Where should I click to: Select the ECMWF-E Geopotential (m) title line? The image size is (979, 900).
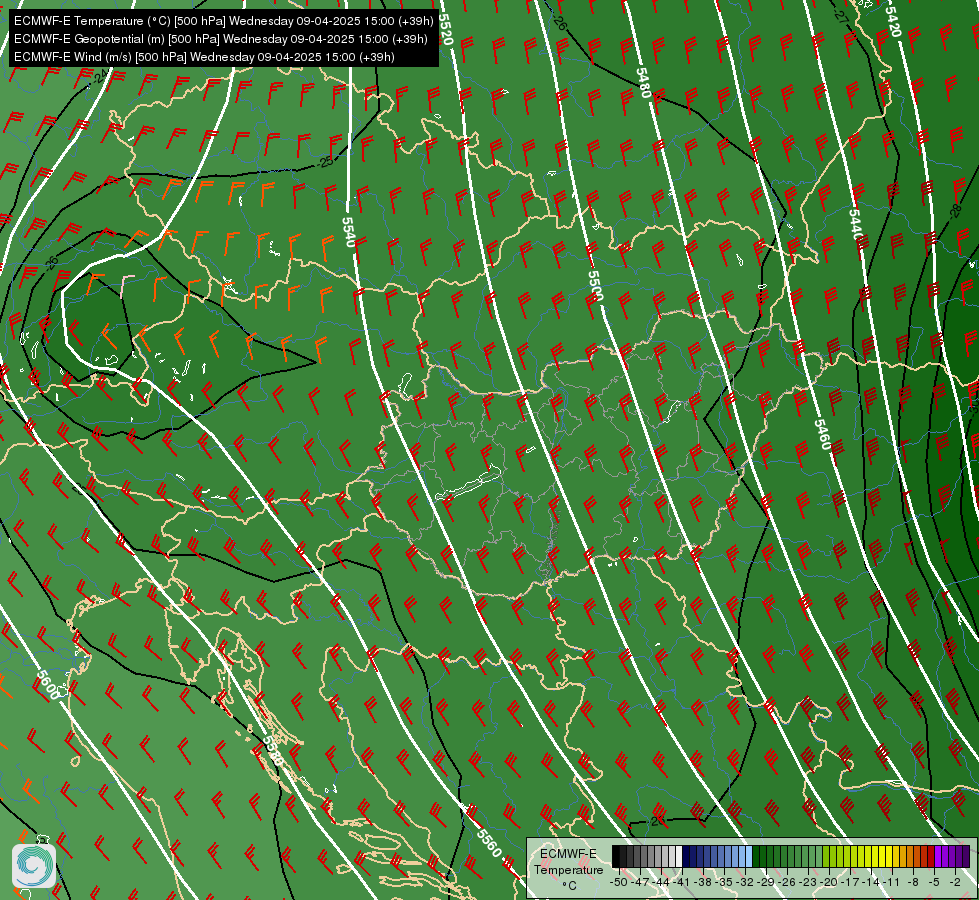[x=220, y=39]
